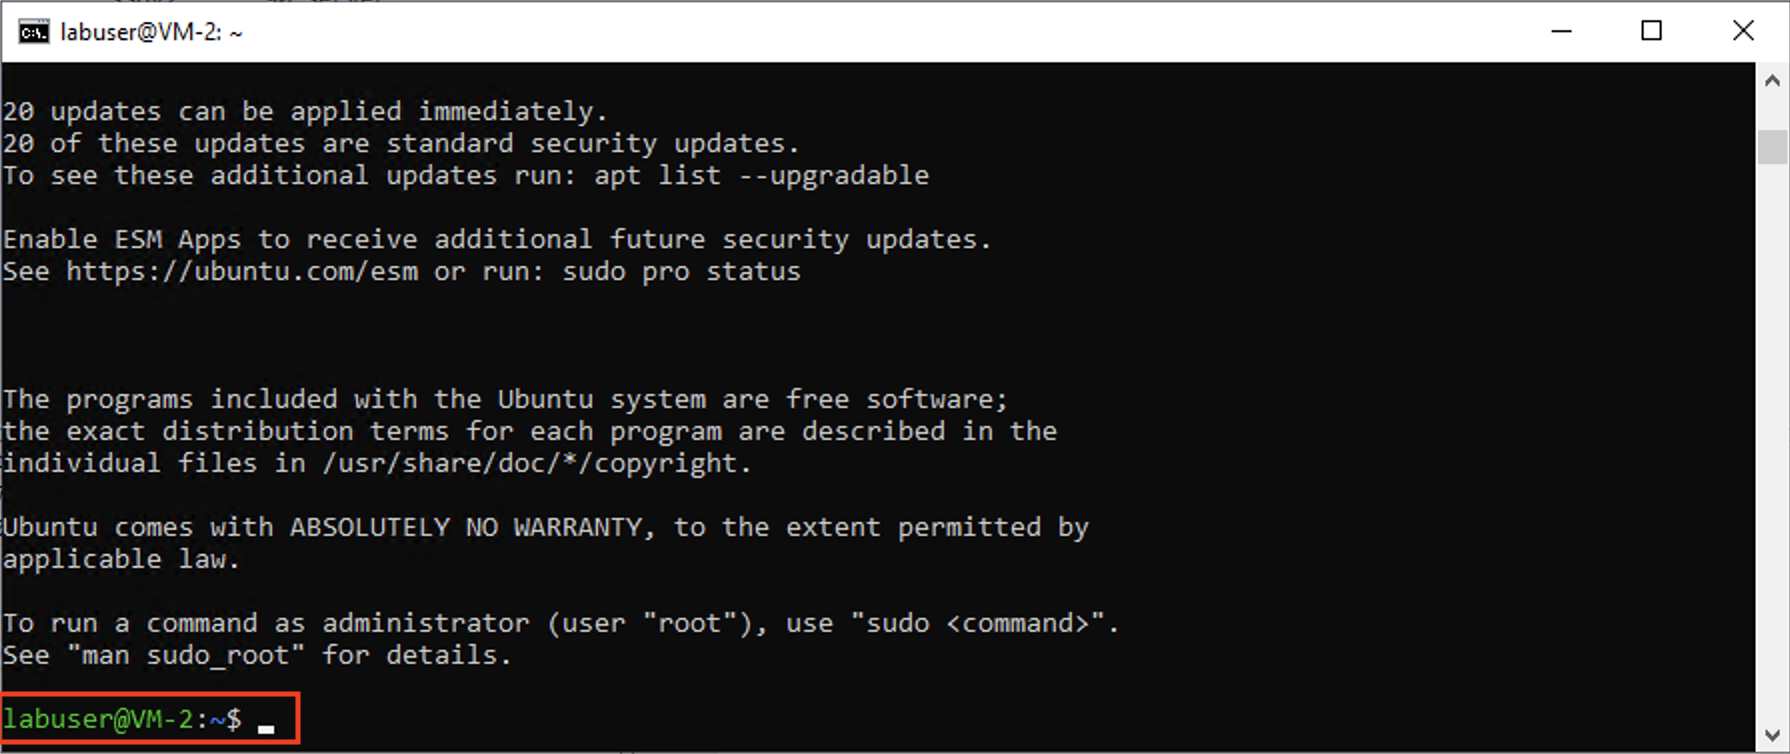Click the highlighted prompt region outlined in red
Viewport: 1790px width, 754px height.
(150, 718)
